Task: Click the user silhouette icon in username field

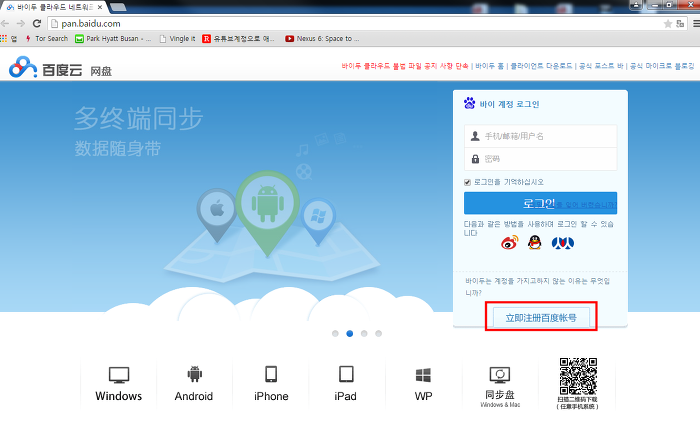Action: point(475,136)
